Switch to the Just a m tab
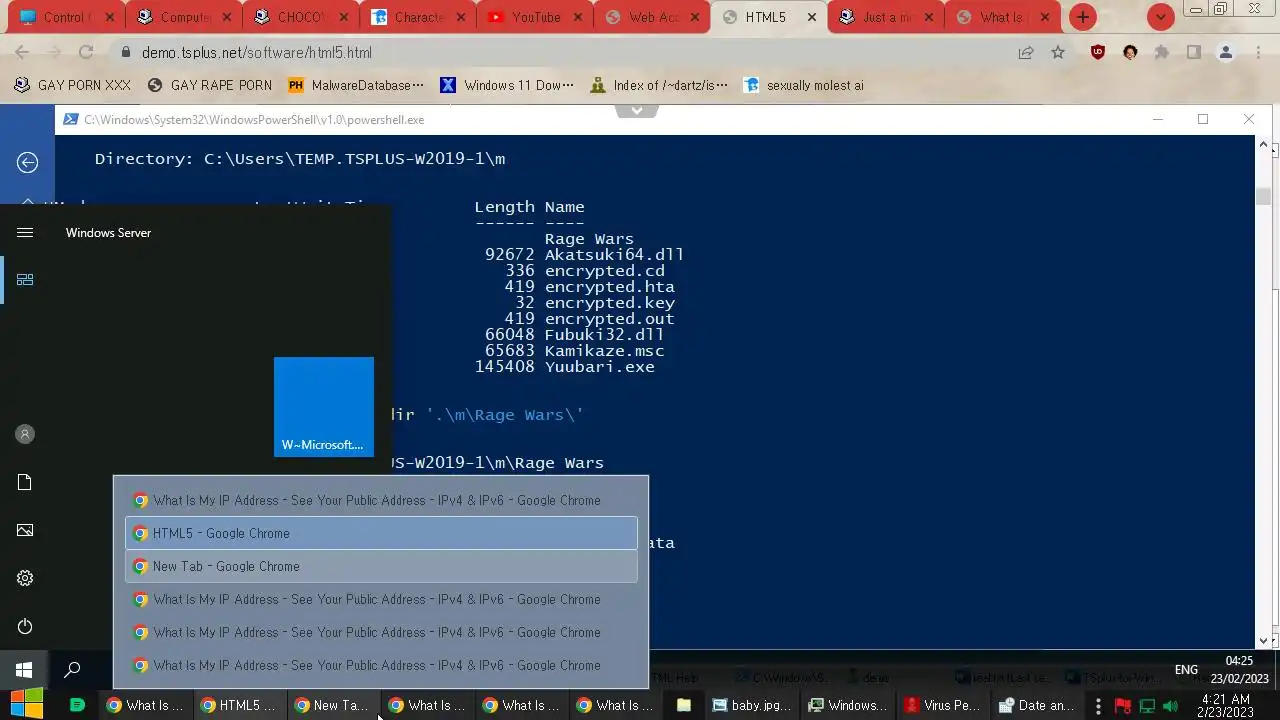This screenshot has height=720, width=1280. [x=887, y=17]
